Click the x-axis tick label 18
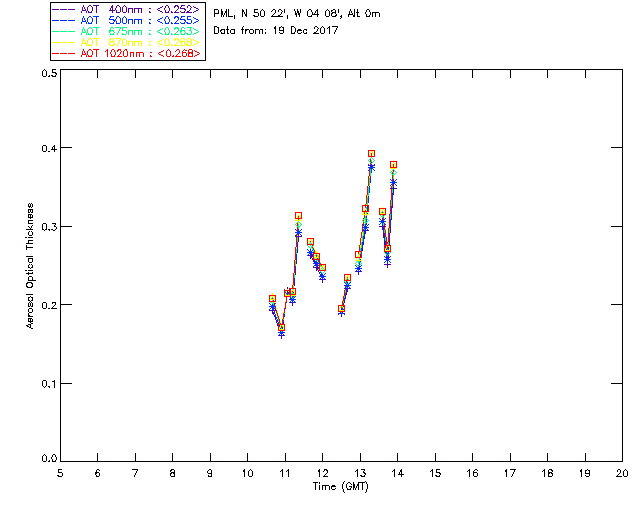Screen dimensions: 640x512 pyautogui.click(x=547, y=473)
